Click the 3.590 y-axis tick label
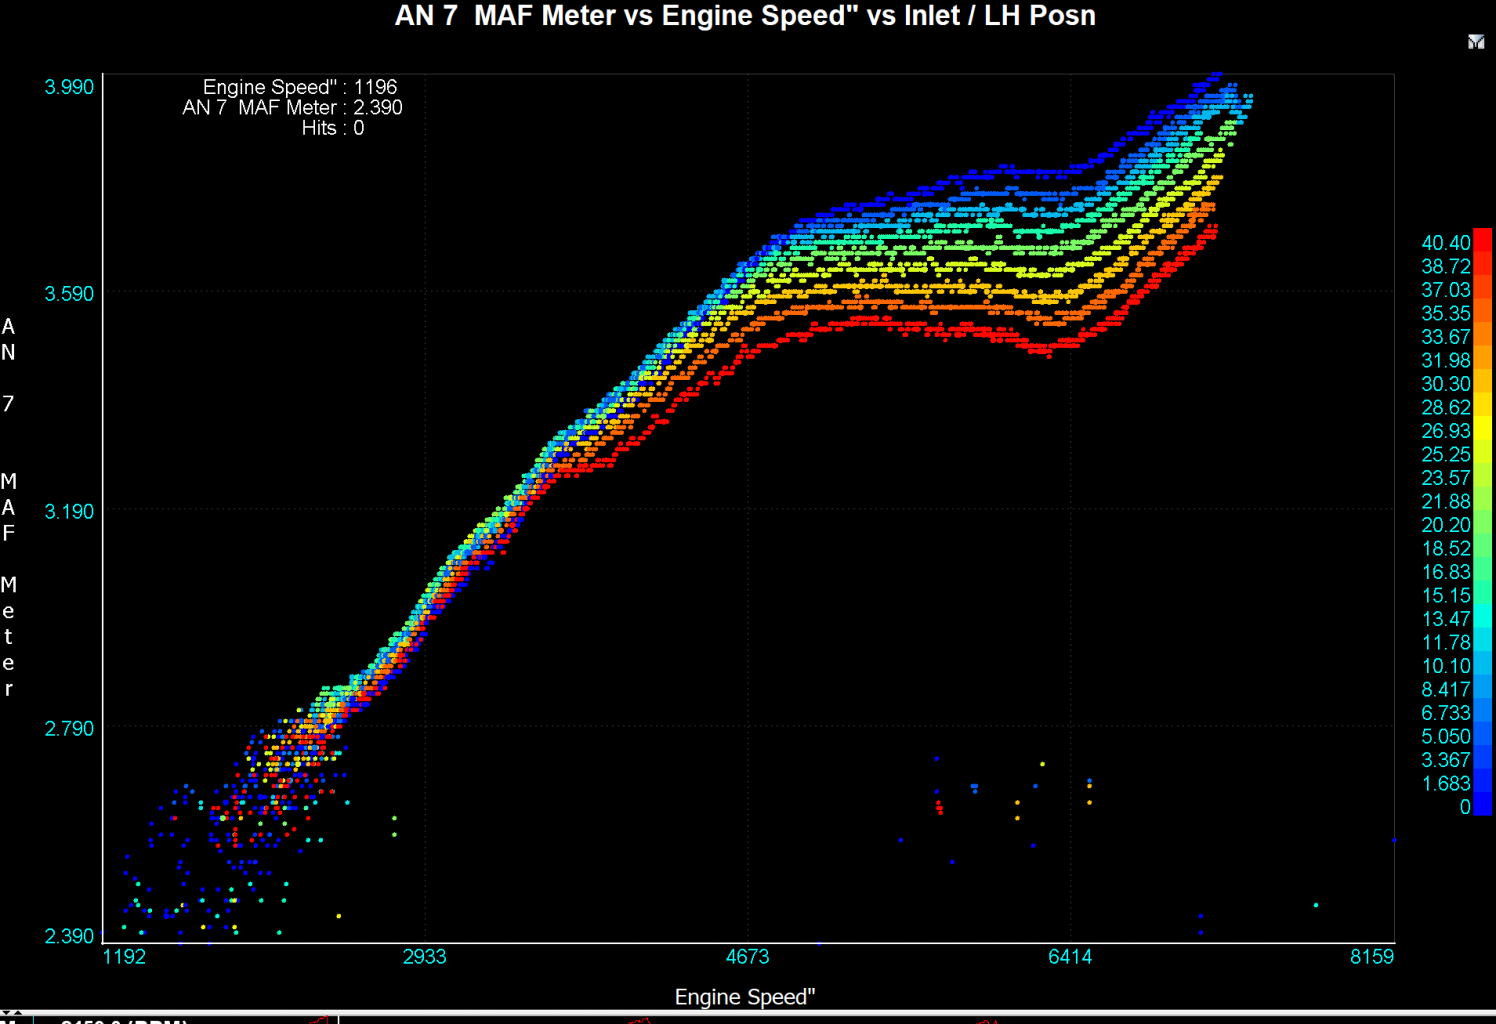The height and width of the screenshot is (1024, 1496). point(69,294)
